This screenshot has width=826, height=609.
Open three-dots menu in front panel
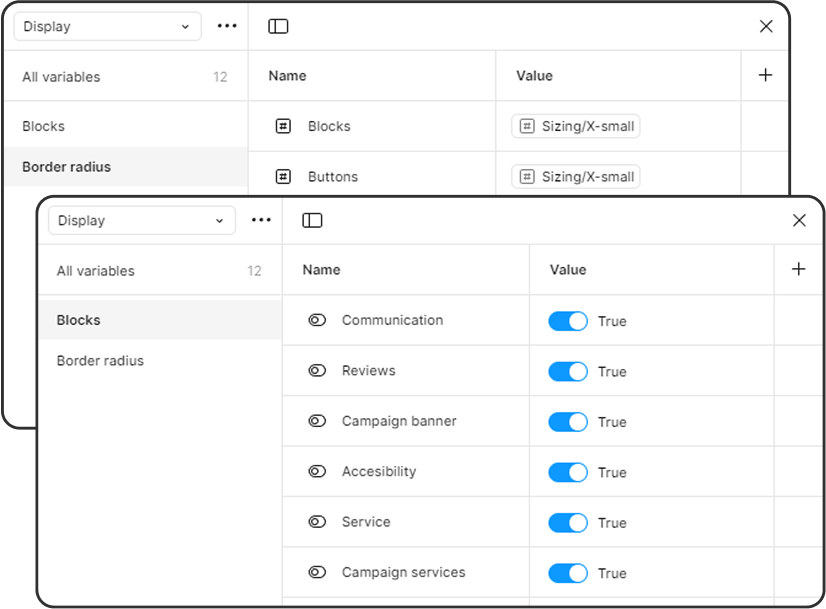(261, 220)
